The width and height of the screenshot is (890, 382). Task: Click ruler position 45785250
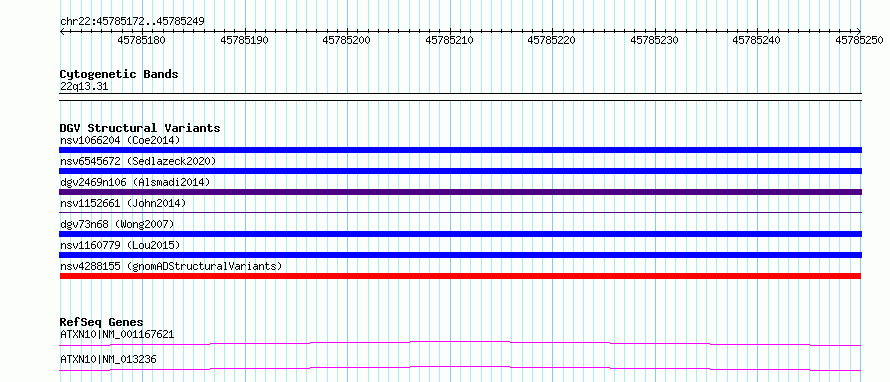pos(859,40)
